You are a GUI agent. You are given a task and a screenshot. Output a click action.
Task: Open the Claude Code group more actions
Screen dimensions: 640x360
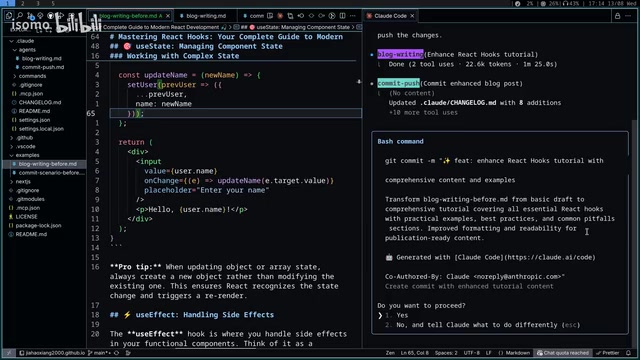(x=628, y=16)
